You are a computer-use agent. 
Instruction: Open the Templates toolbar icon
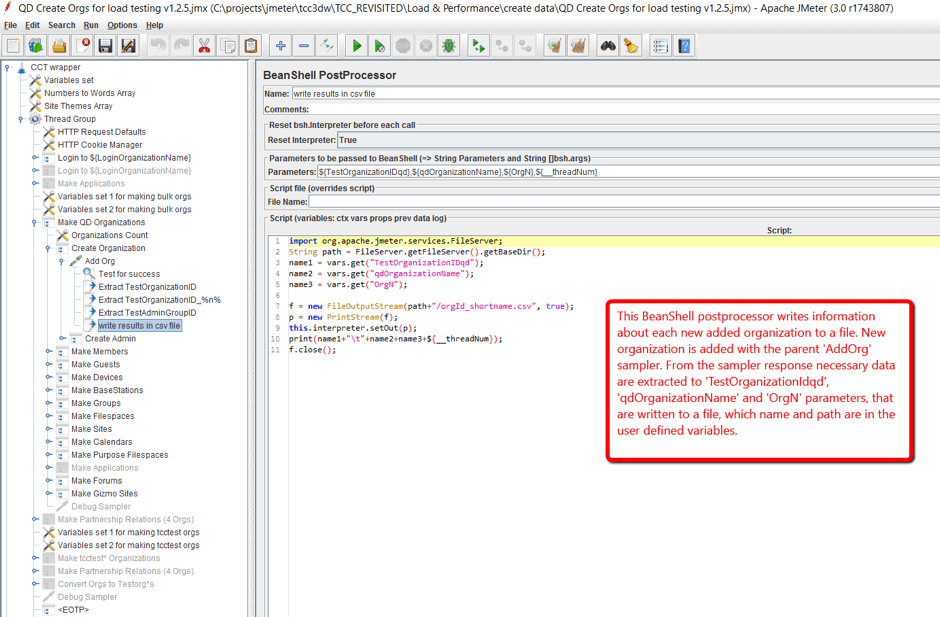click(x=36, y=46)
